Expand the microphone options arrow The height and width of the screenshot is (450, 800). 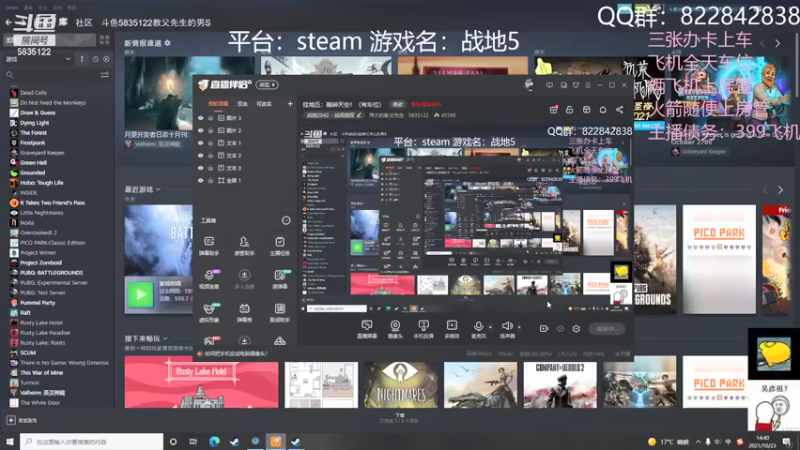coord(490,327)
